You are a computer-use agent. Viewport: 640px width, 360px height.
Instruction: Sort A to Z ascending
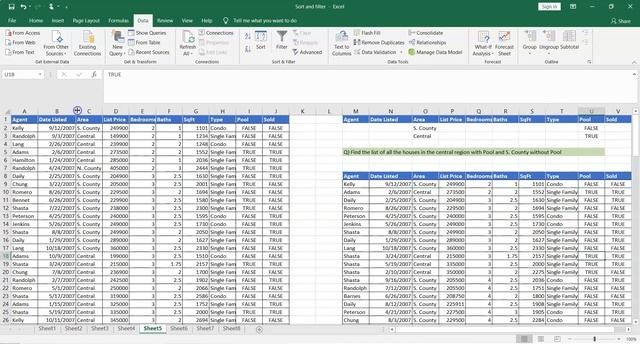248,36
